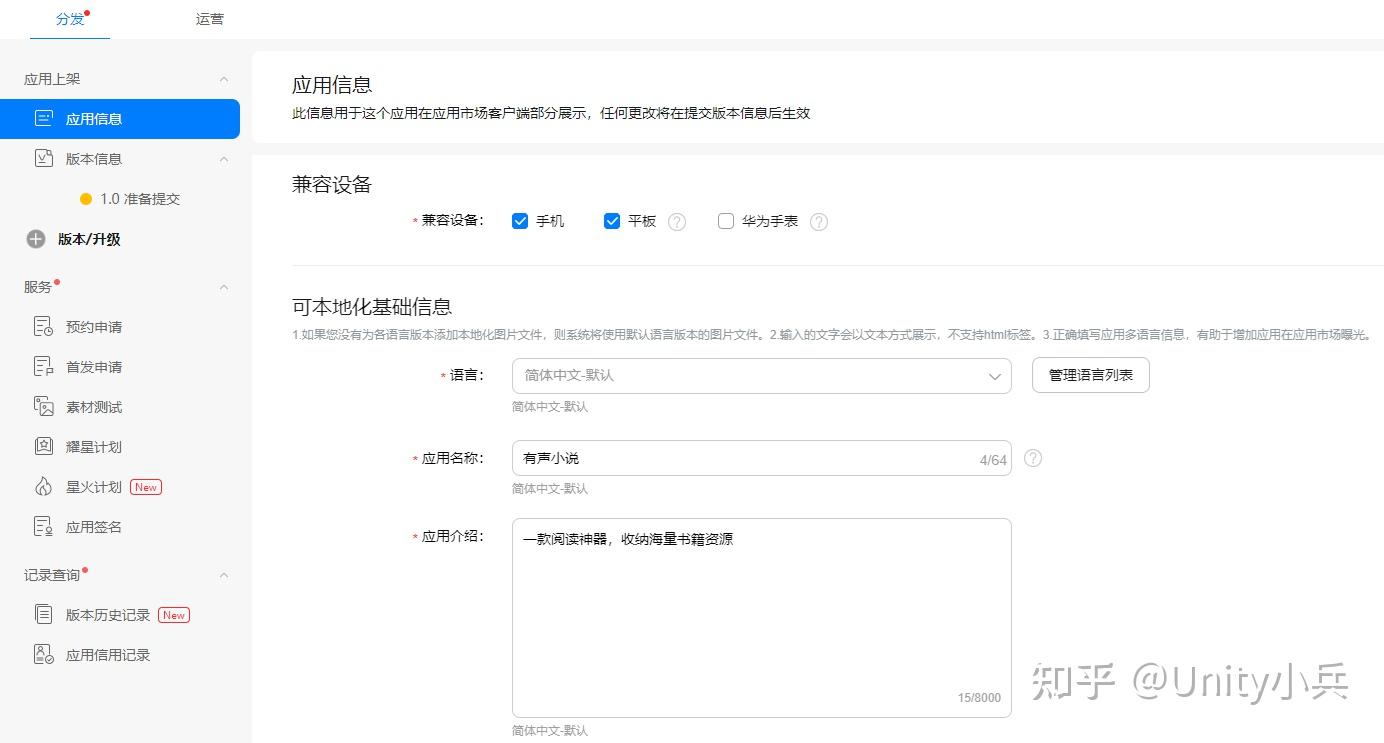Click the 素材测试 image icon

click(x=43, y=407)
